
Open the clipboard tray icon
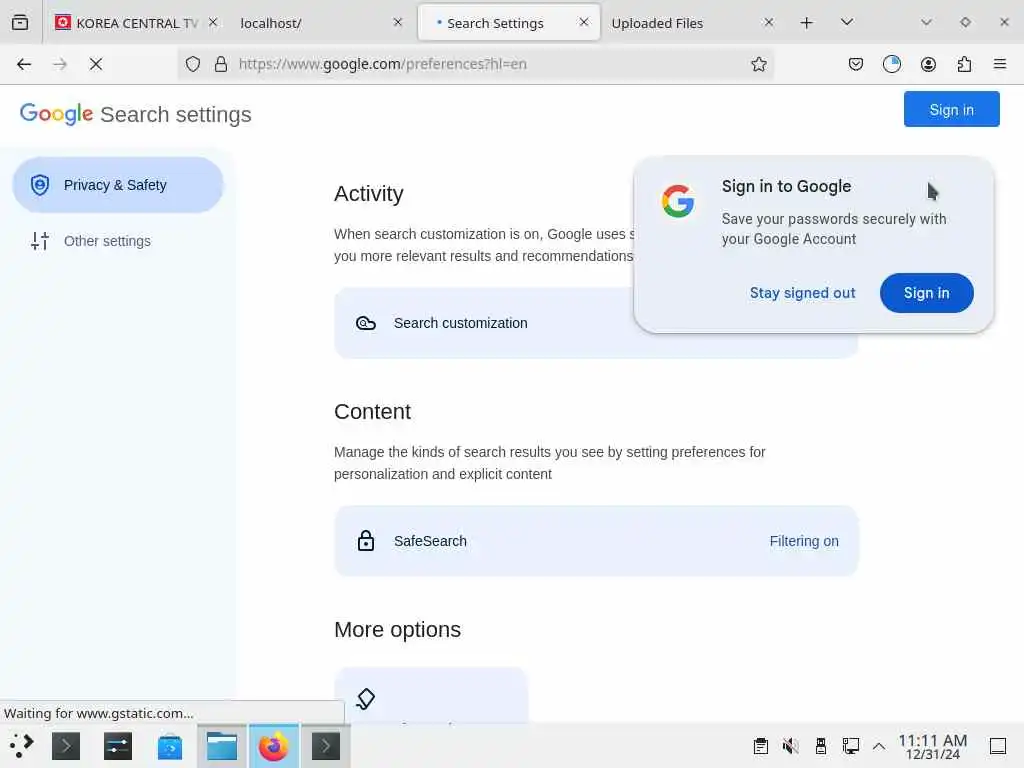pos(761,746)
